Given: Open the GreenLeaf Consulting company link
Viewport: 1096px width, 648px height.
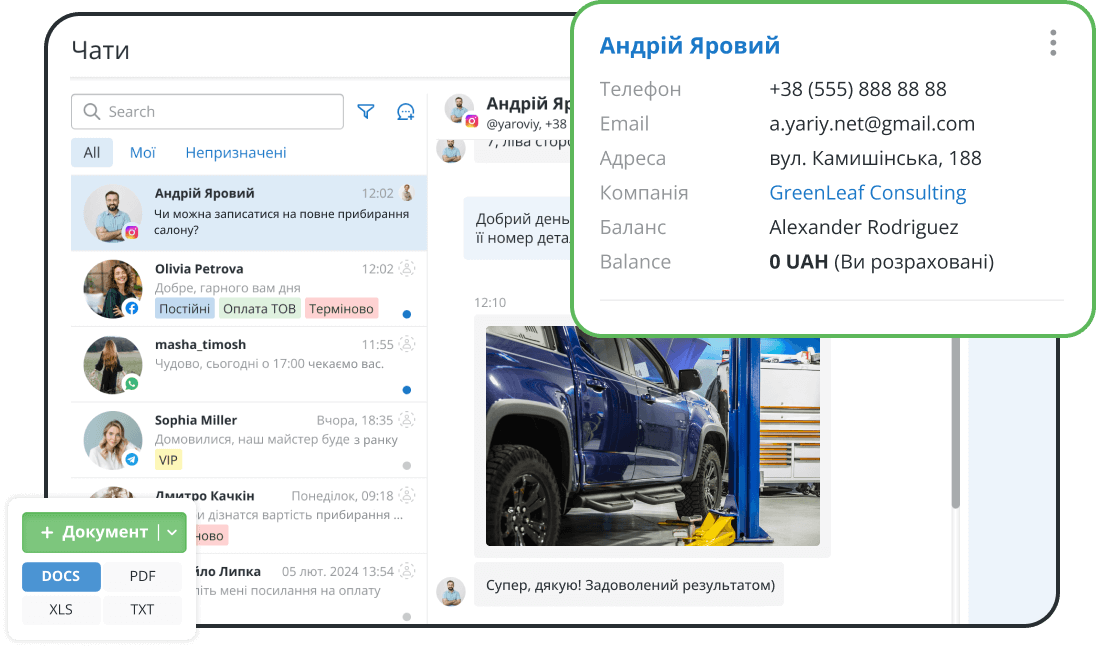Looking at the screenshot, I should [x=867, y=193].
